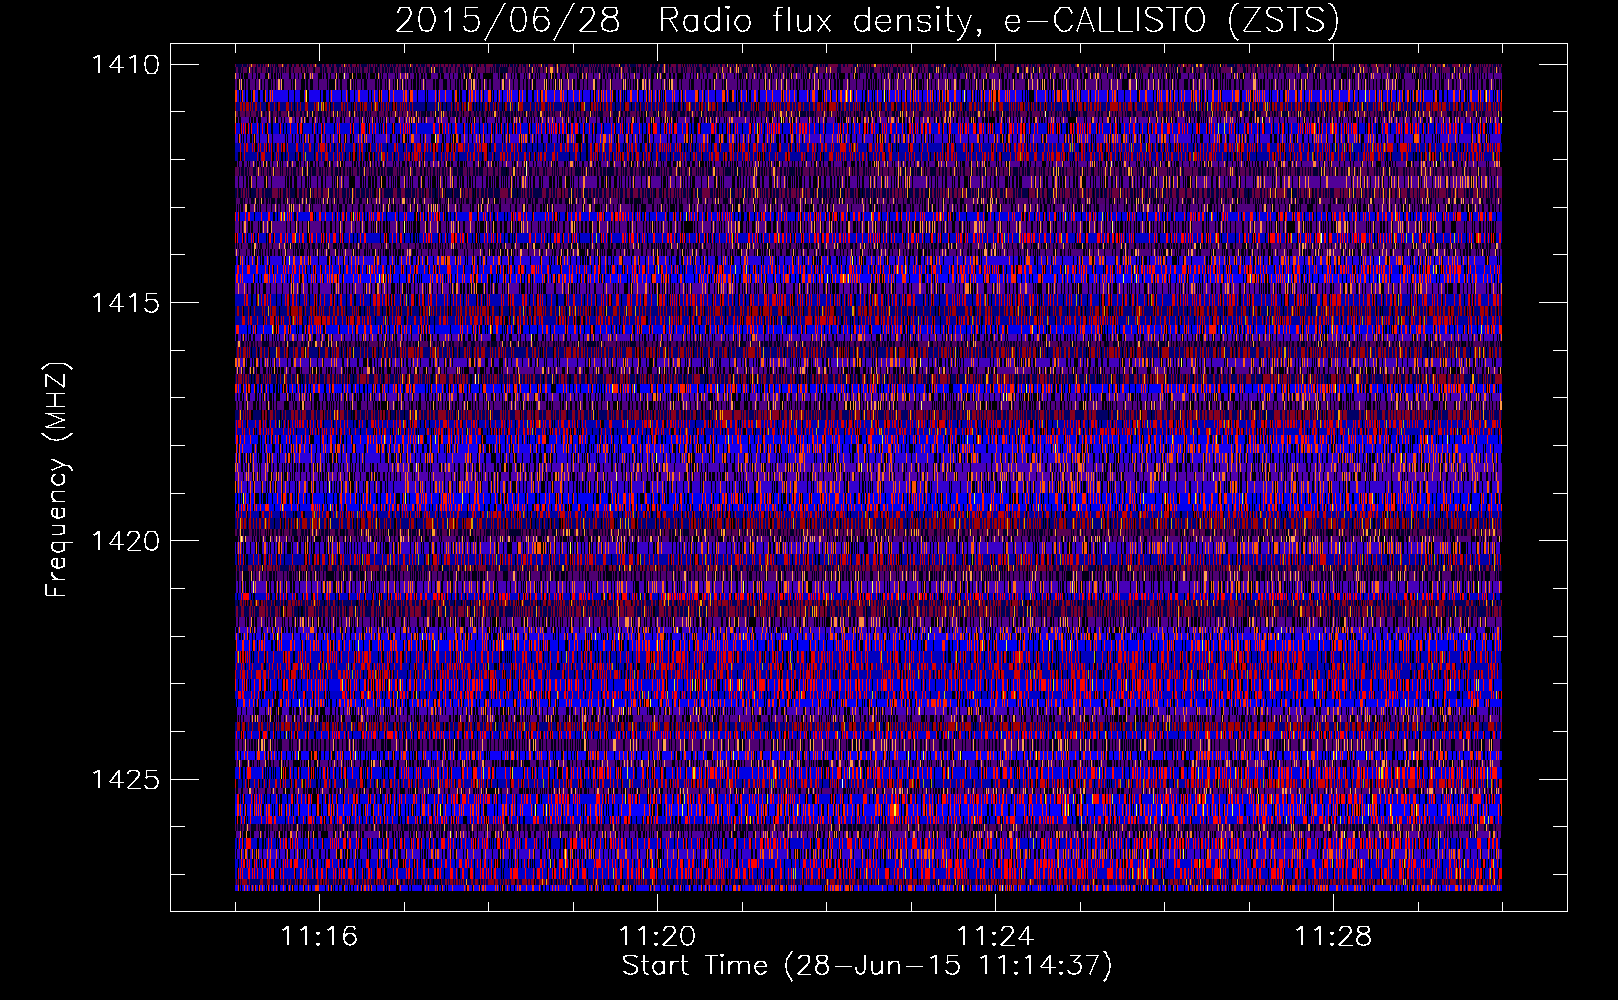
Task: Click the "Frequency (MHZ)" axis title
Action: 58,480
